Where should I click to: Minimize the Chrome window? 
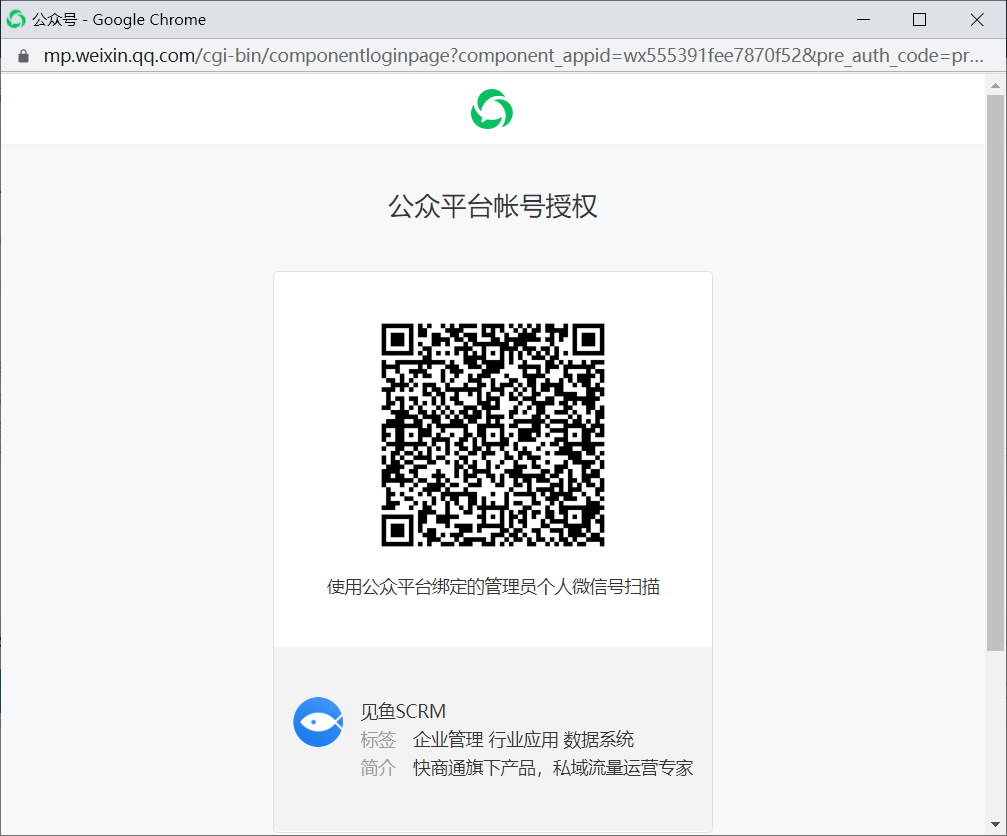click(864, 20)
